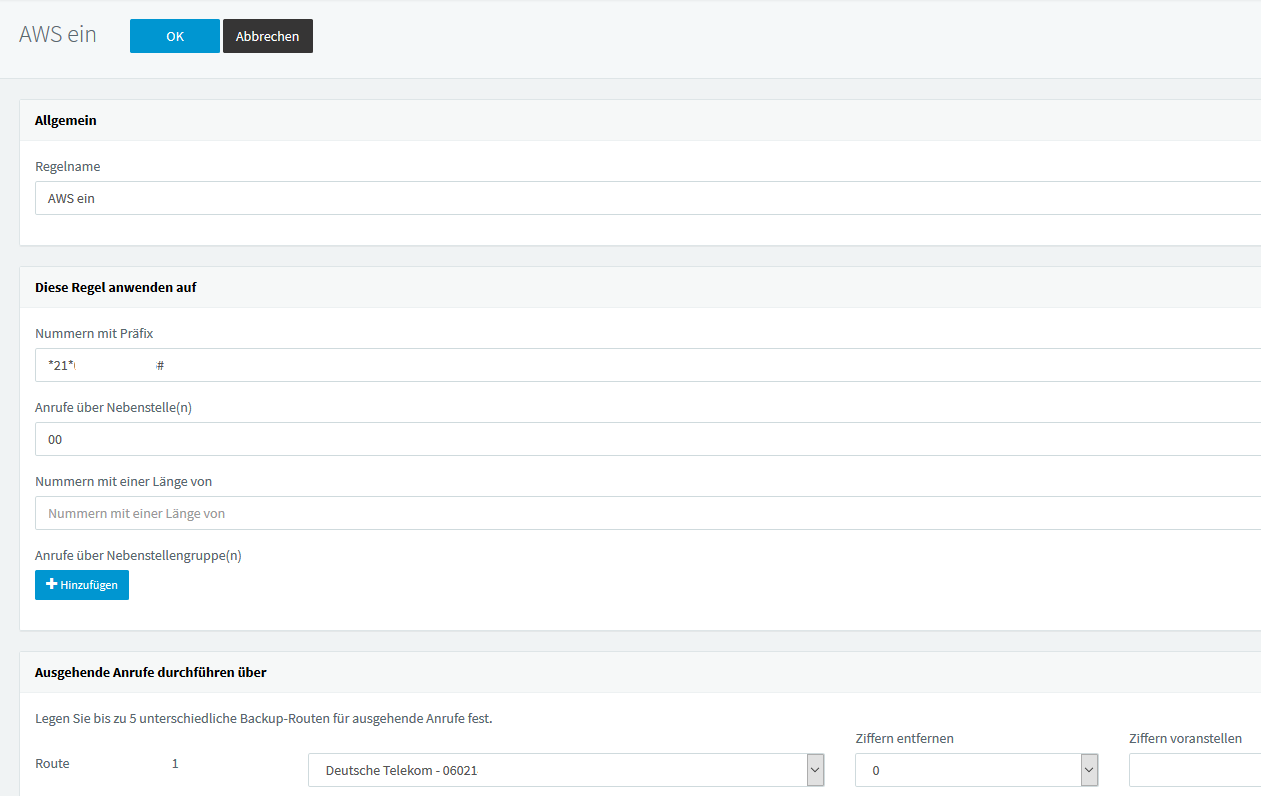Focus the Regelname text field
Screen dimensions: 1261x796
click(640, 198)
